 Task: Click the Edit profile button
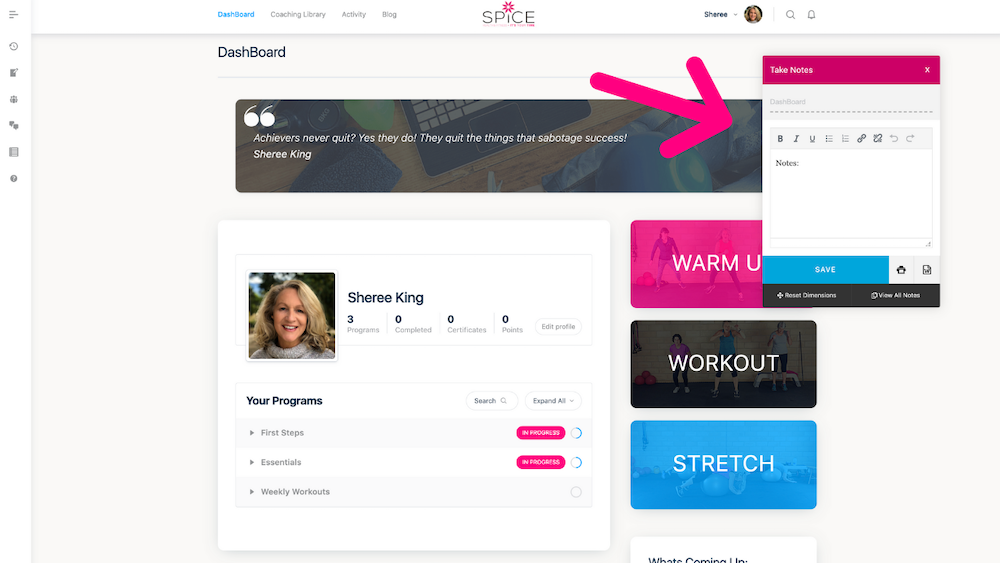558,326
